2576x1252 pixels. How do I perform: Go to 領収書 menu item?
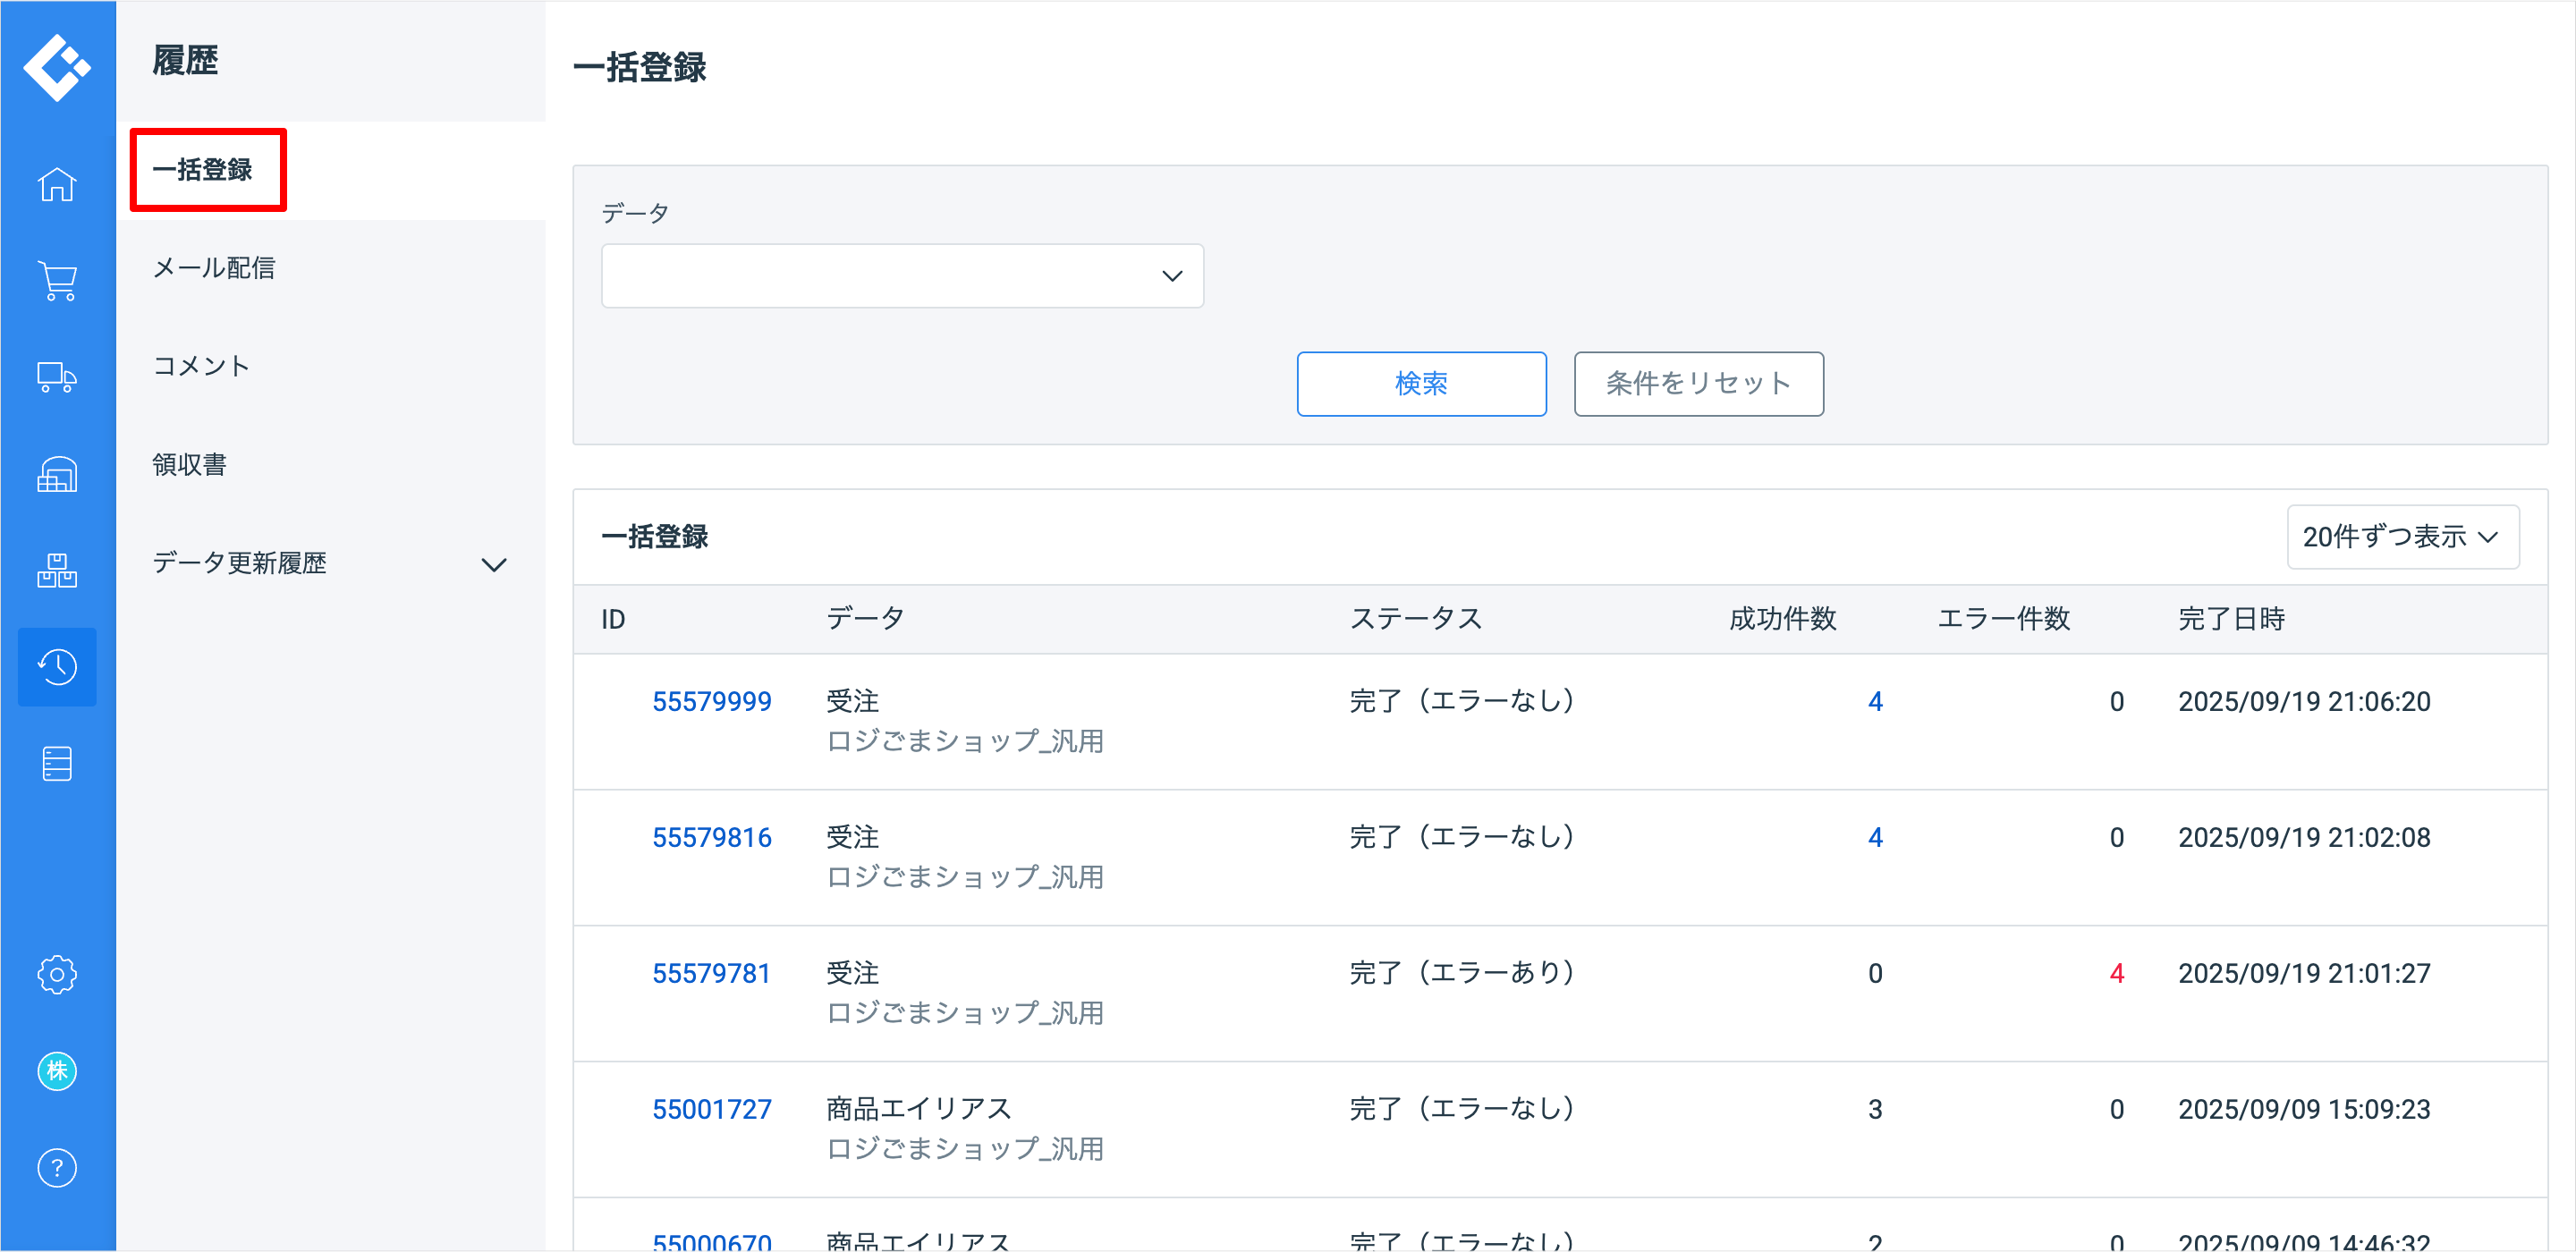click(189, 465)
